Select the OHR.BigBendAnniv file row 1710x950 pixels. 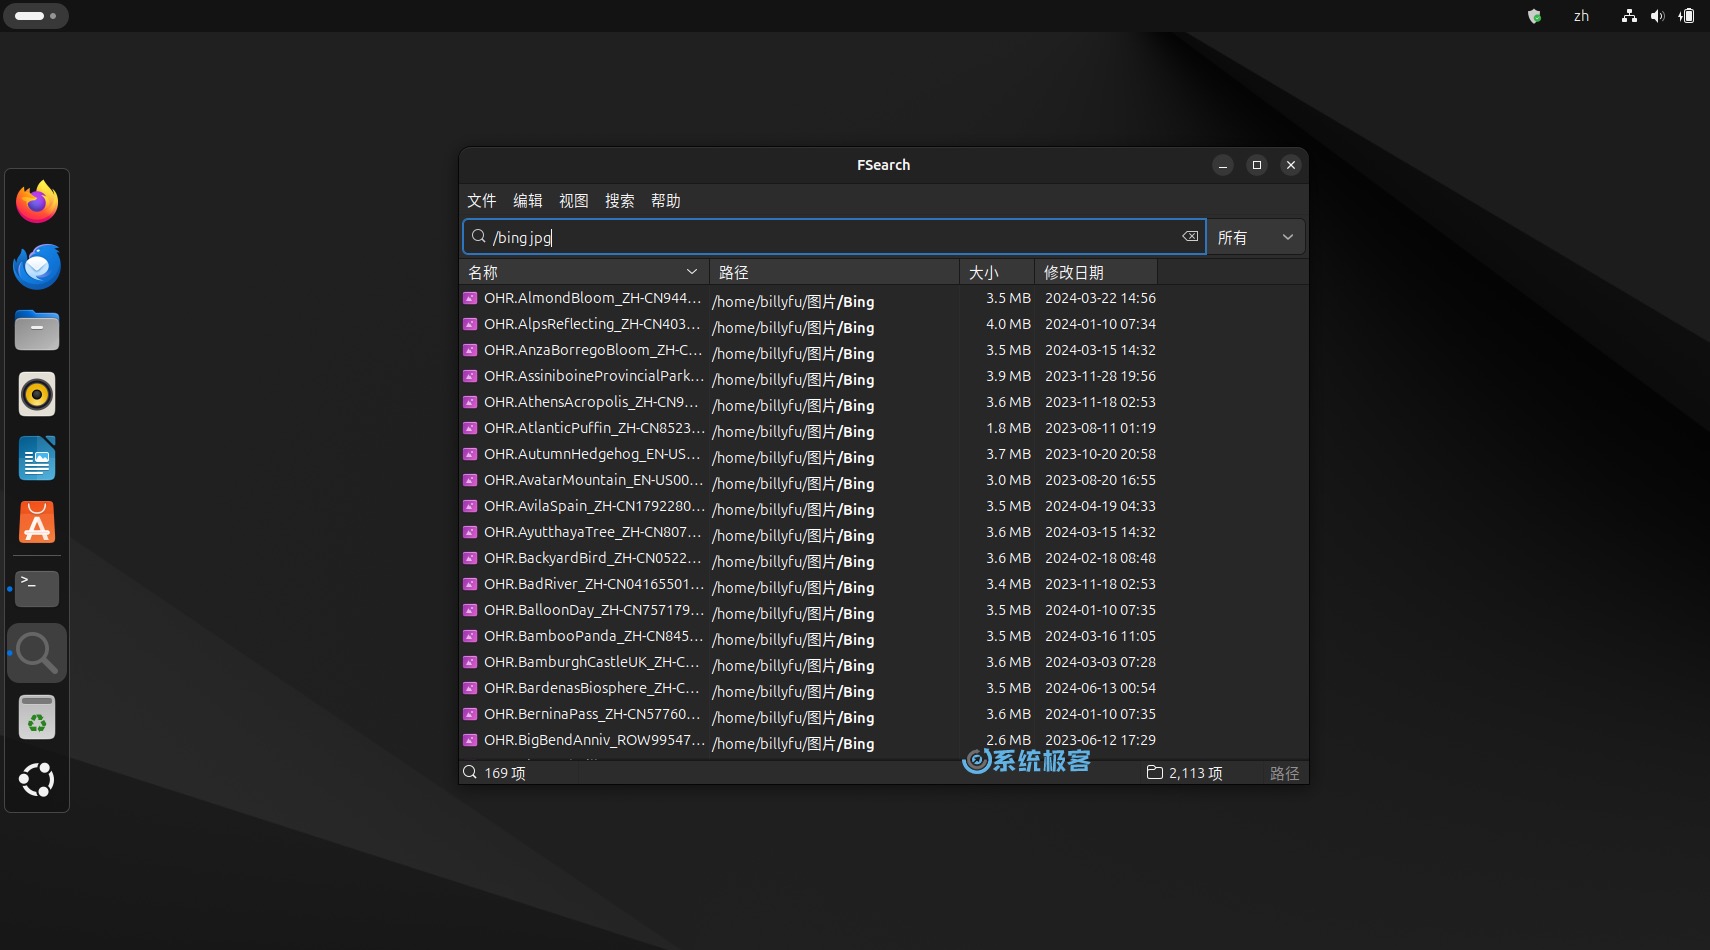point(883,740)
